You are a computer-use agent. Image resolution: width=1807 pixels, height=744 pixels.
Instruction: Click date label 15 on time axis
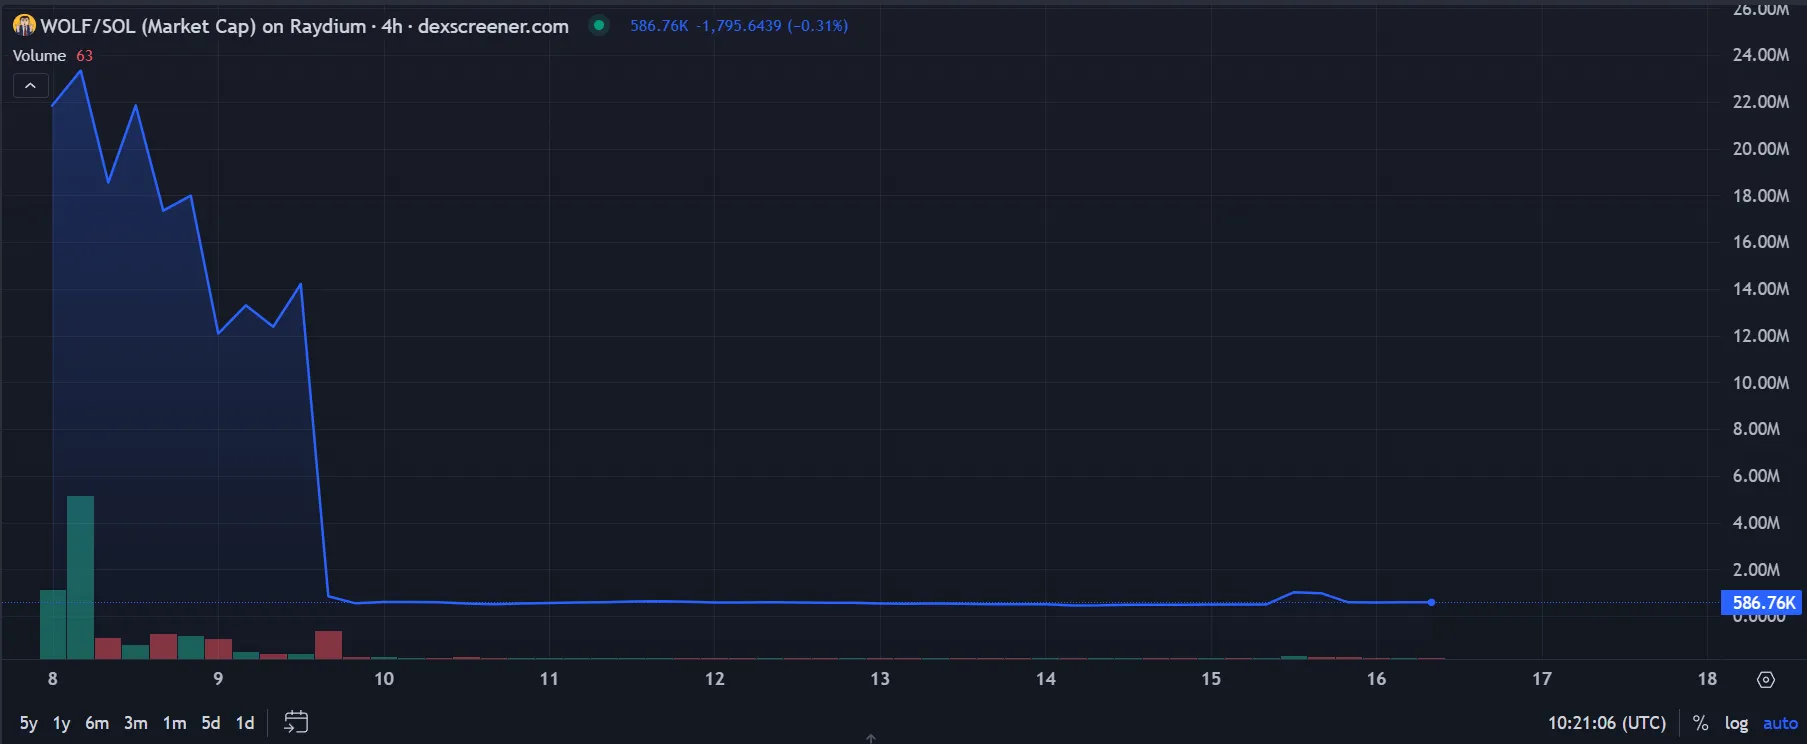coord(1211,679)
